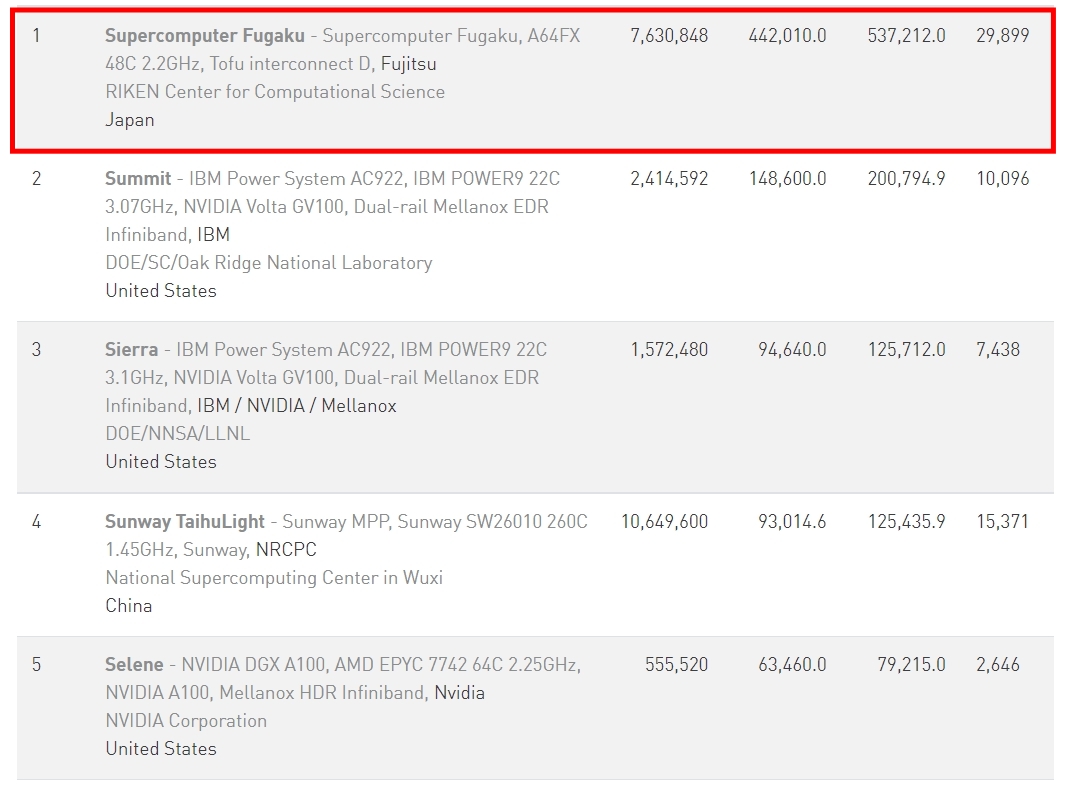1081x786 pixels.
Task: Select Sunway TaihuLight cores value 10,649,600
Action: [x=665, y=522]
